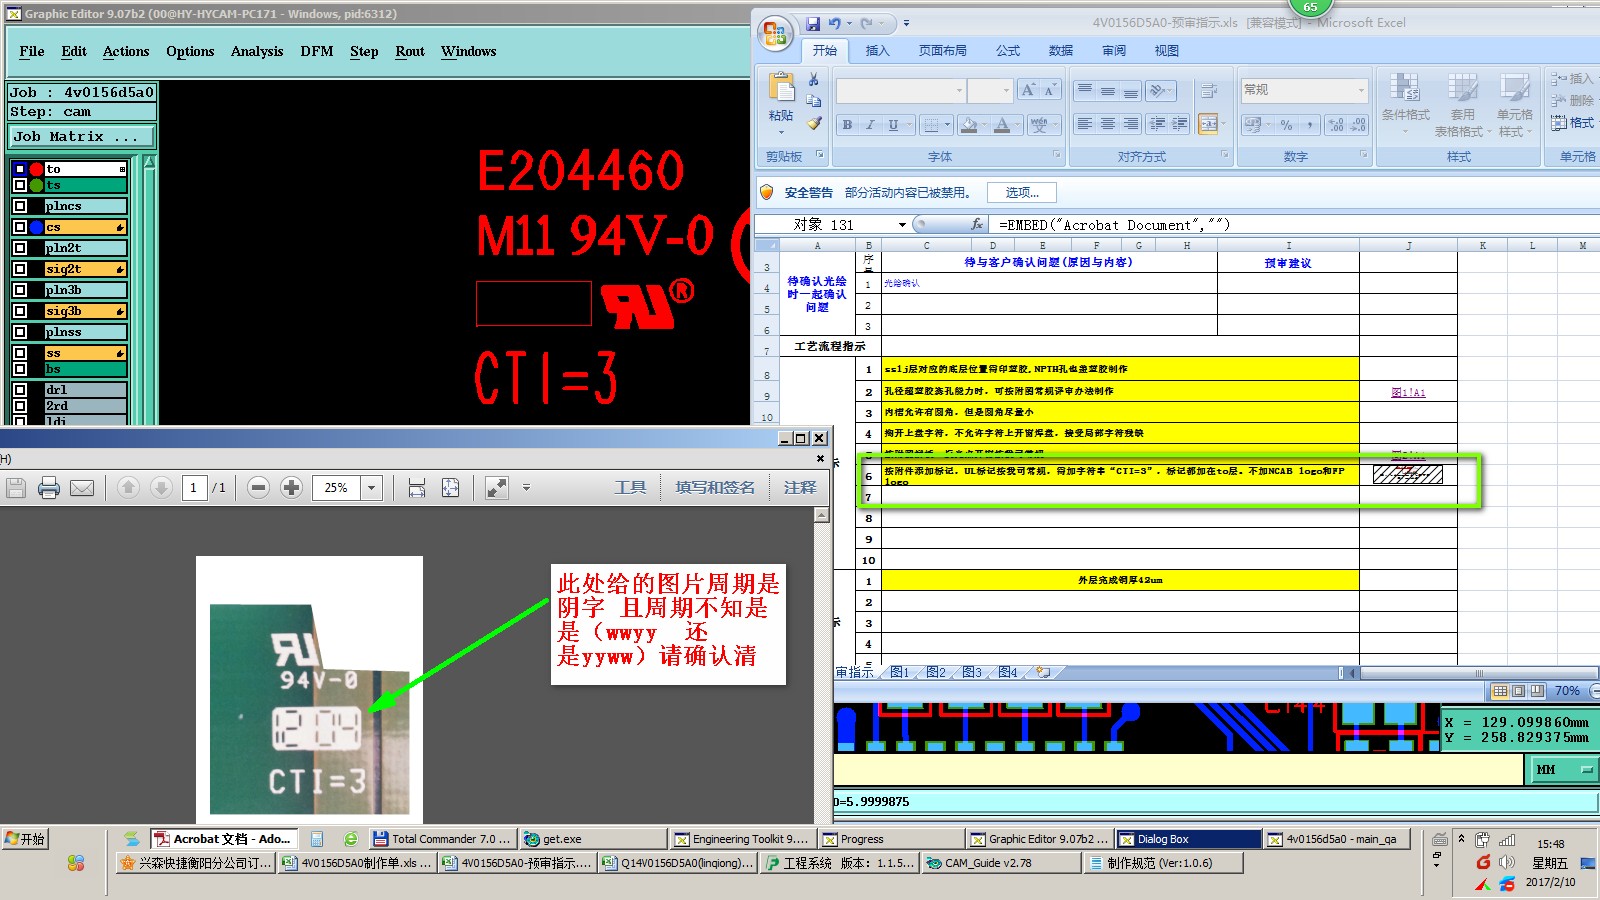Center-align text in Excel

point(1107,124)
